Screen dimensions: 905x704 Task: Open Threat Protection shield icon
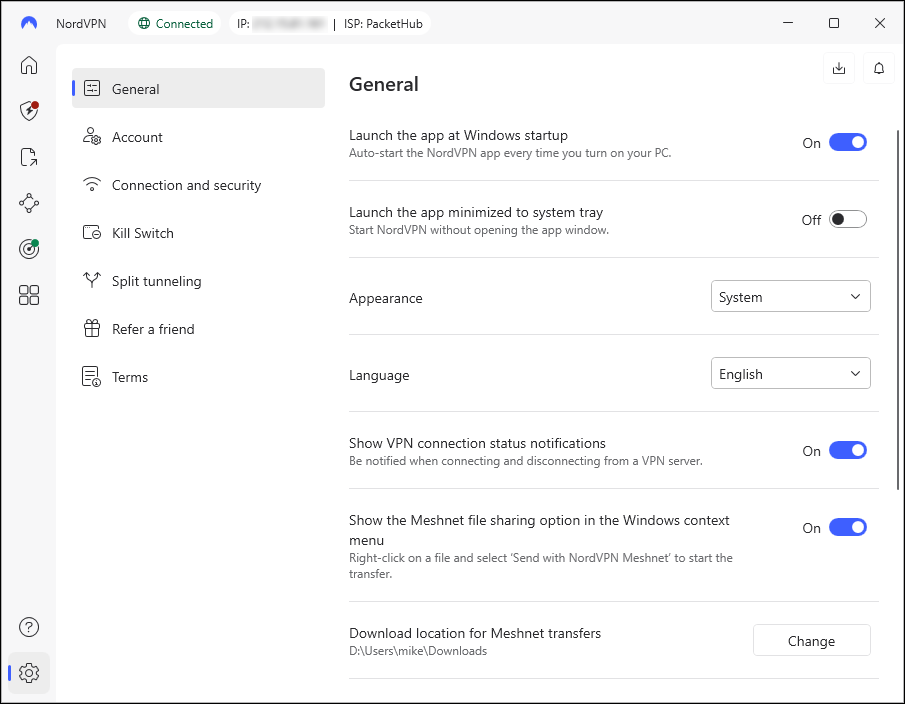tap(29, 111)
